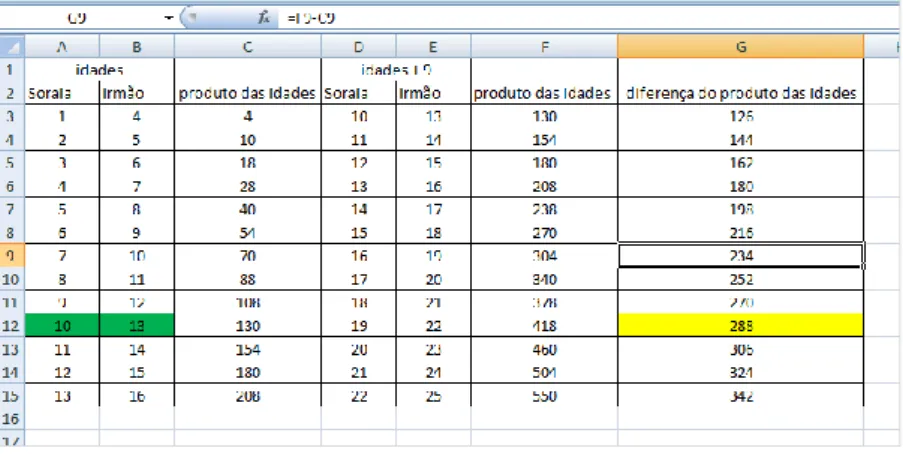
Task: Select row 16 header
Action: [x=12, y=419]
